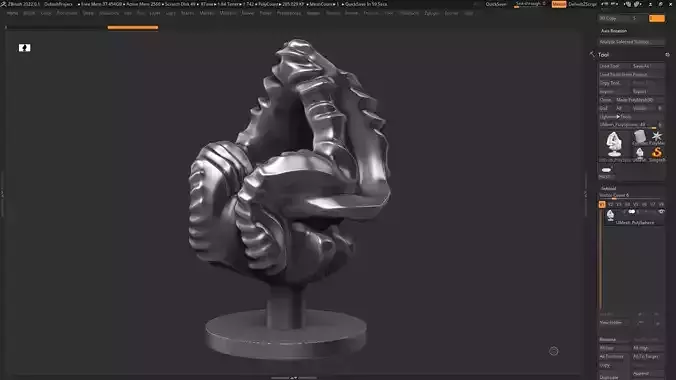The height and width of the screenshot is (380, 676).
Task: Expand the Axis Rotation section
Action: point(614,31)
